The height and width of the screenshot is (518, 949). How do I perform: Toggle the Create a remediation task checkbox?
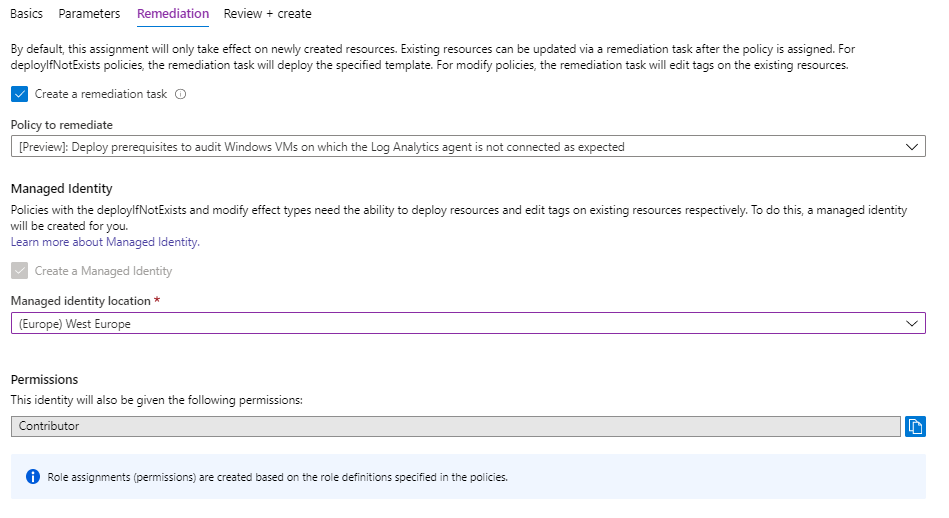(19, 94)
